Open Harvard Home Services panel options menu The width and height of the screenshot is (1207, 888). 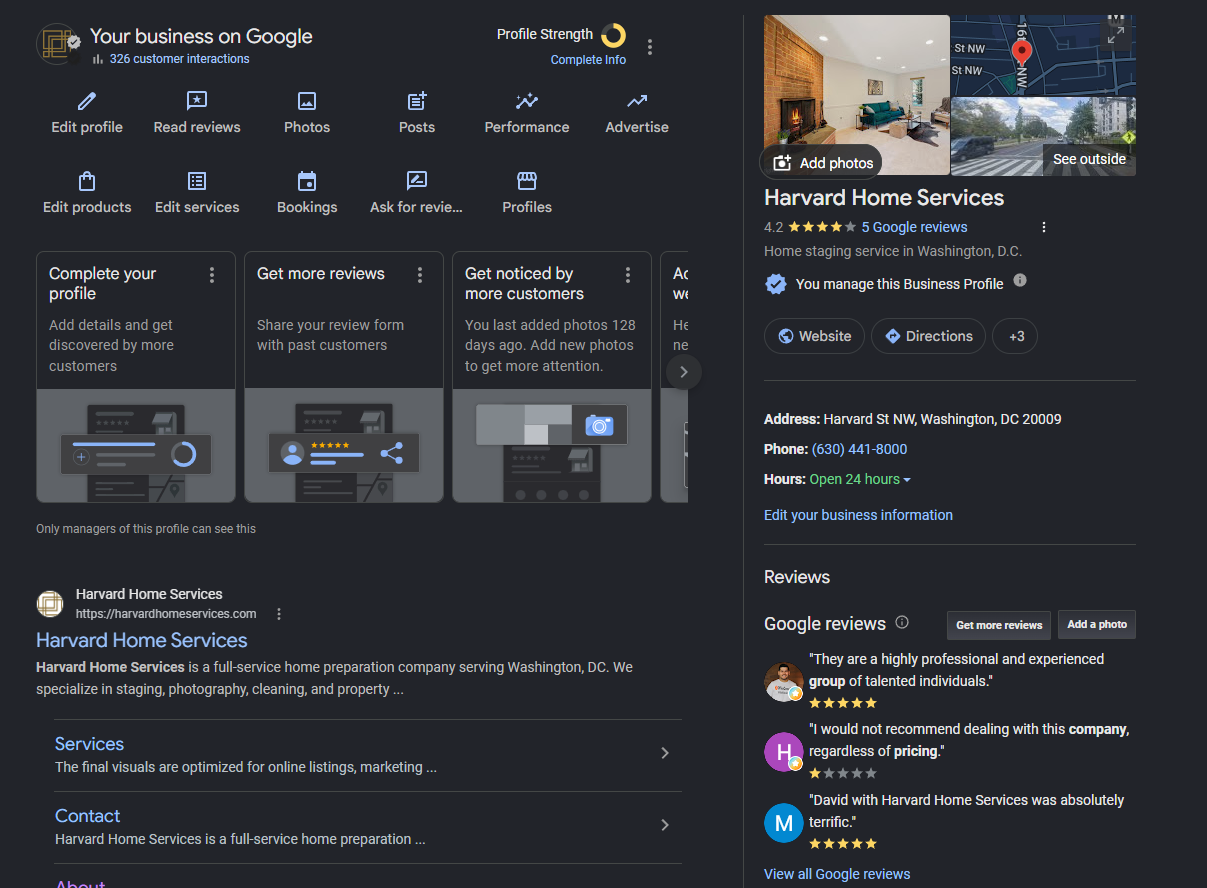point(1044,227)
